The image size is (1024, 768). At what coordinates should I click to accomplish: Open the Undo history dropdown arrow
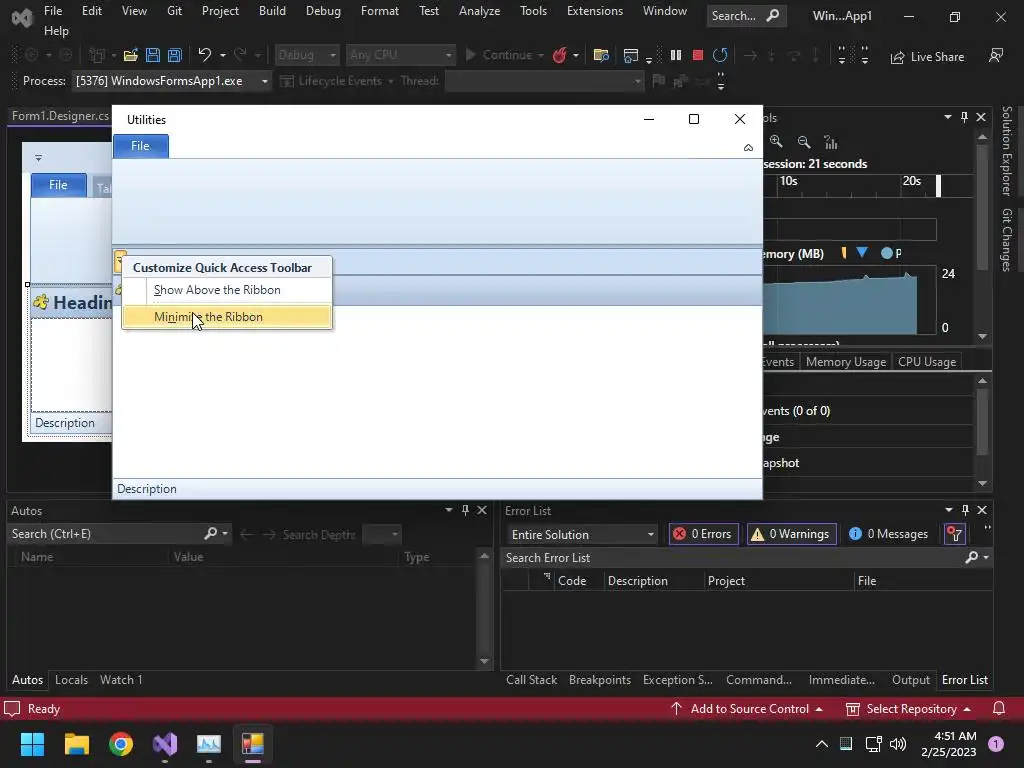click(223, 56)
